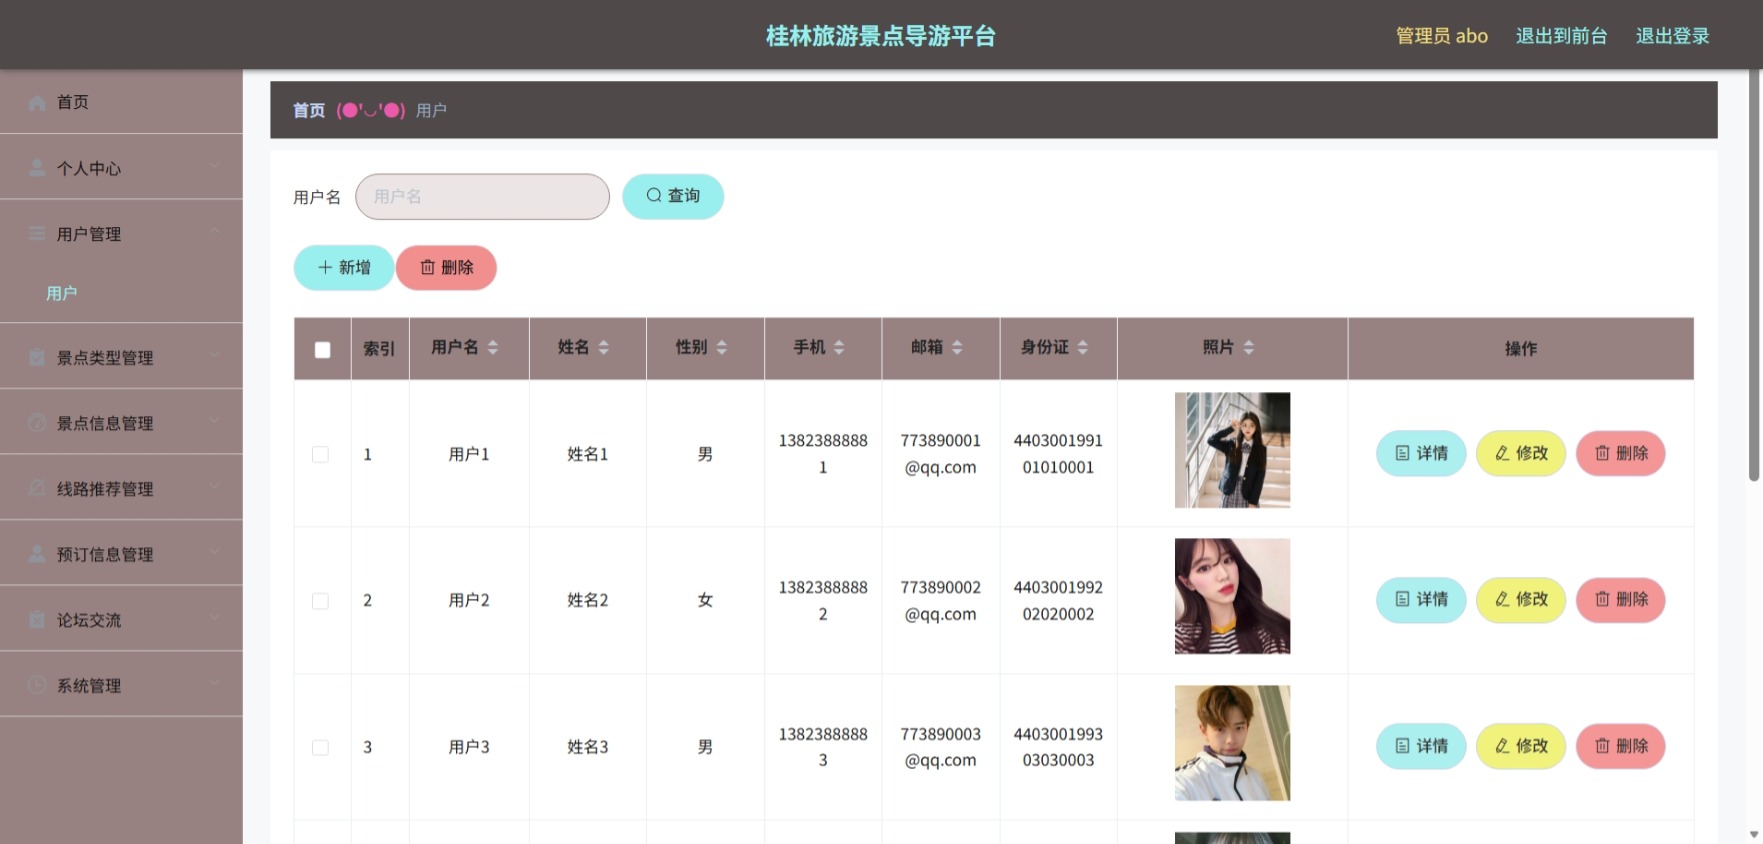This screenshot has height=844, width=1763.
Task: Click the icon beside 论坛交流
Action: point(38,619)
